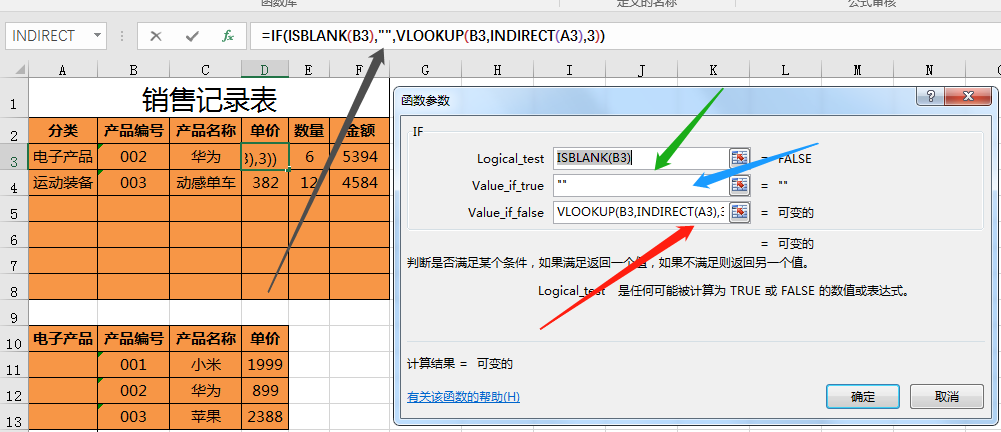Viewport: 1001px width, 432px height.
Task: Open Insert Function via fx icon
Action: (x=228, y=36)
